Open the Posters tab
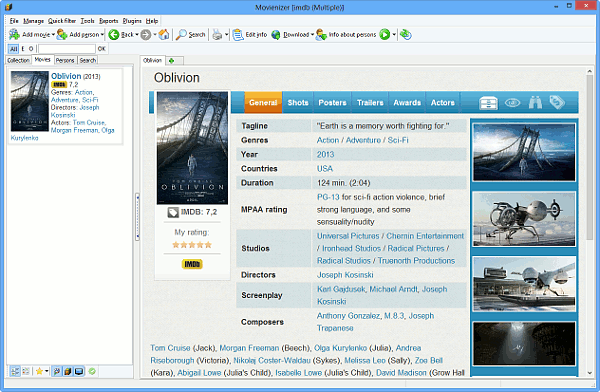 [332, 103]
